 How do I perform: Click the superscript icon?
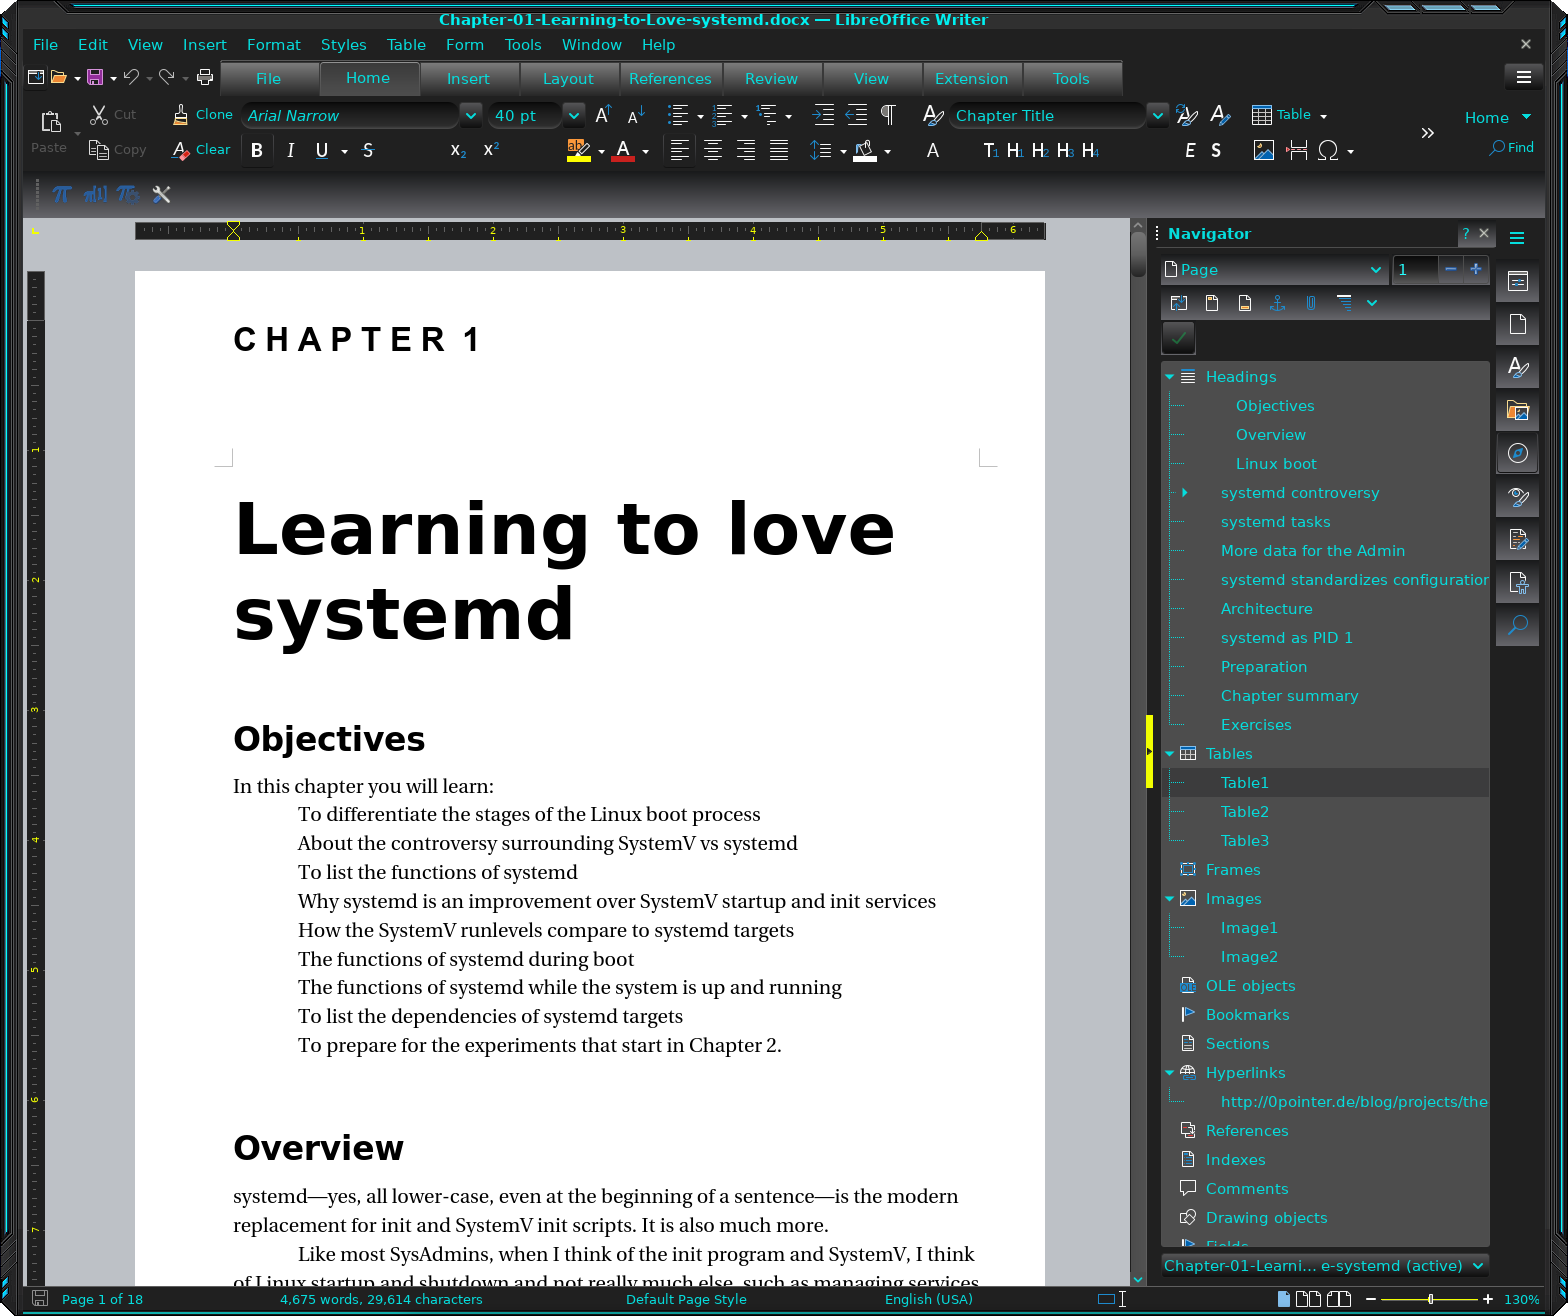pos(491,151)
